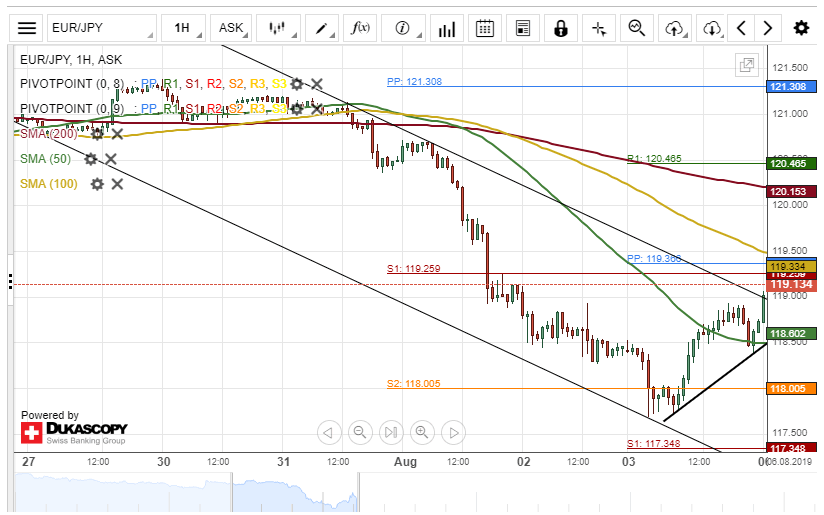
Task: Remove the SMA (50) indicator
Action: [110, 159]
